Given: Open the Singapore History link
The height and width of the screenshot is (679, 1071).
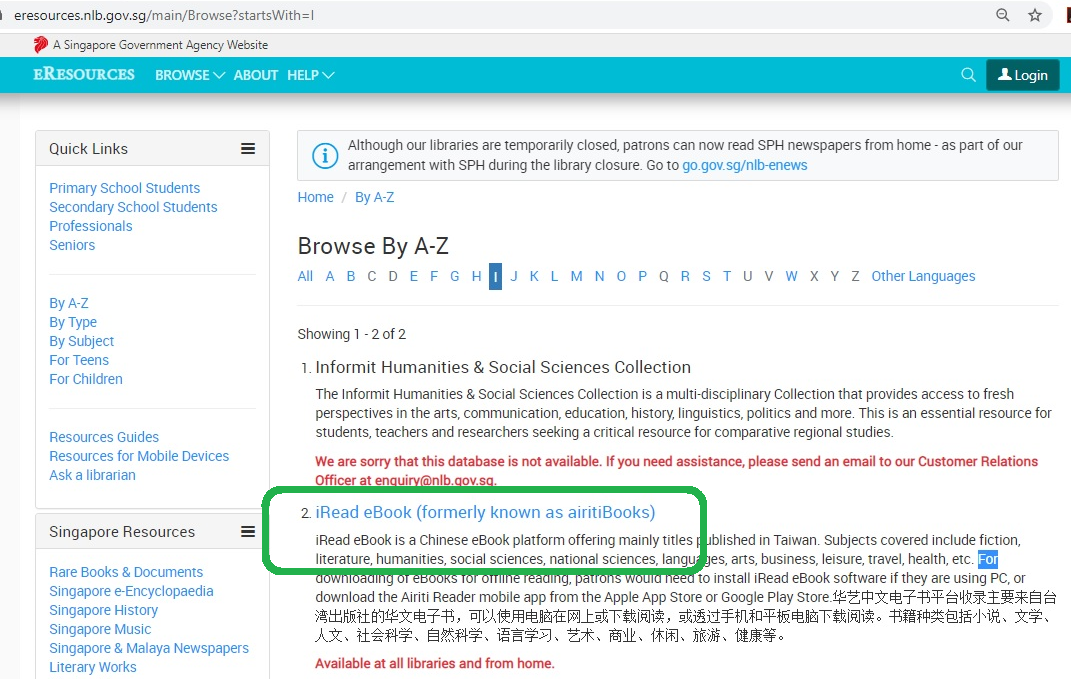Looking at the screenshot, I should 103,611.
